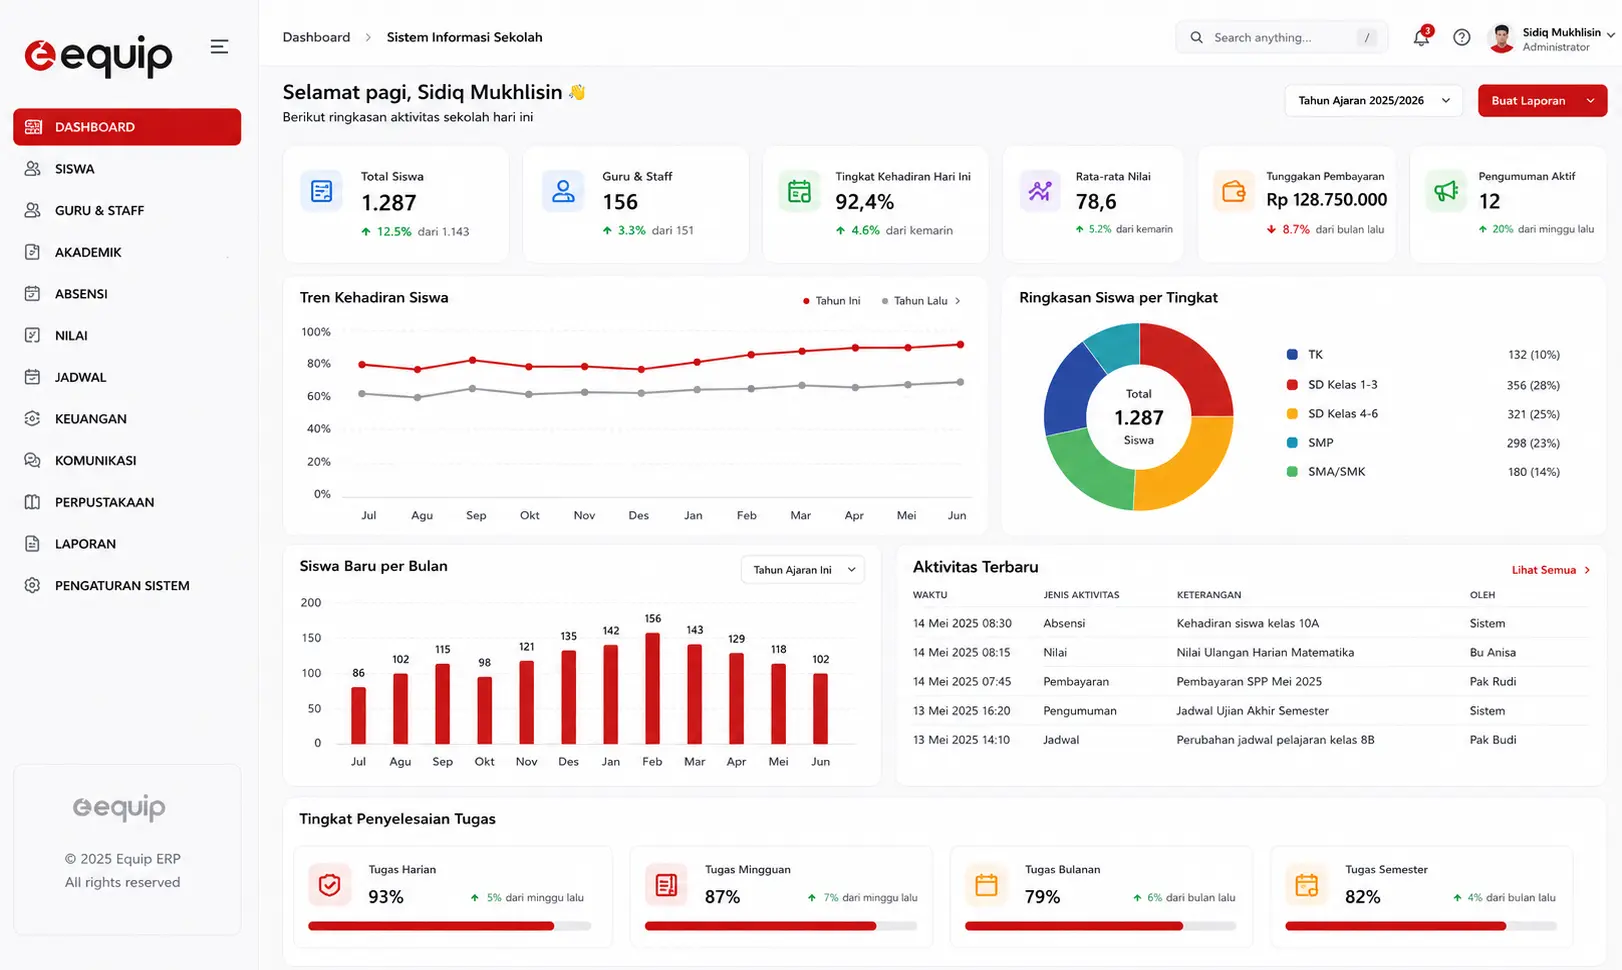Click the Tugas Harian shield icon

coord(329,885)
